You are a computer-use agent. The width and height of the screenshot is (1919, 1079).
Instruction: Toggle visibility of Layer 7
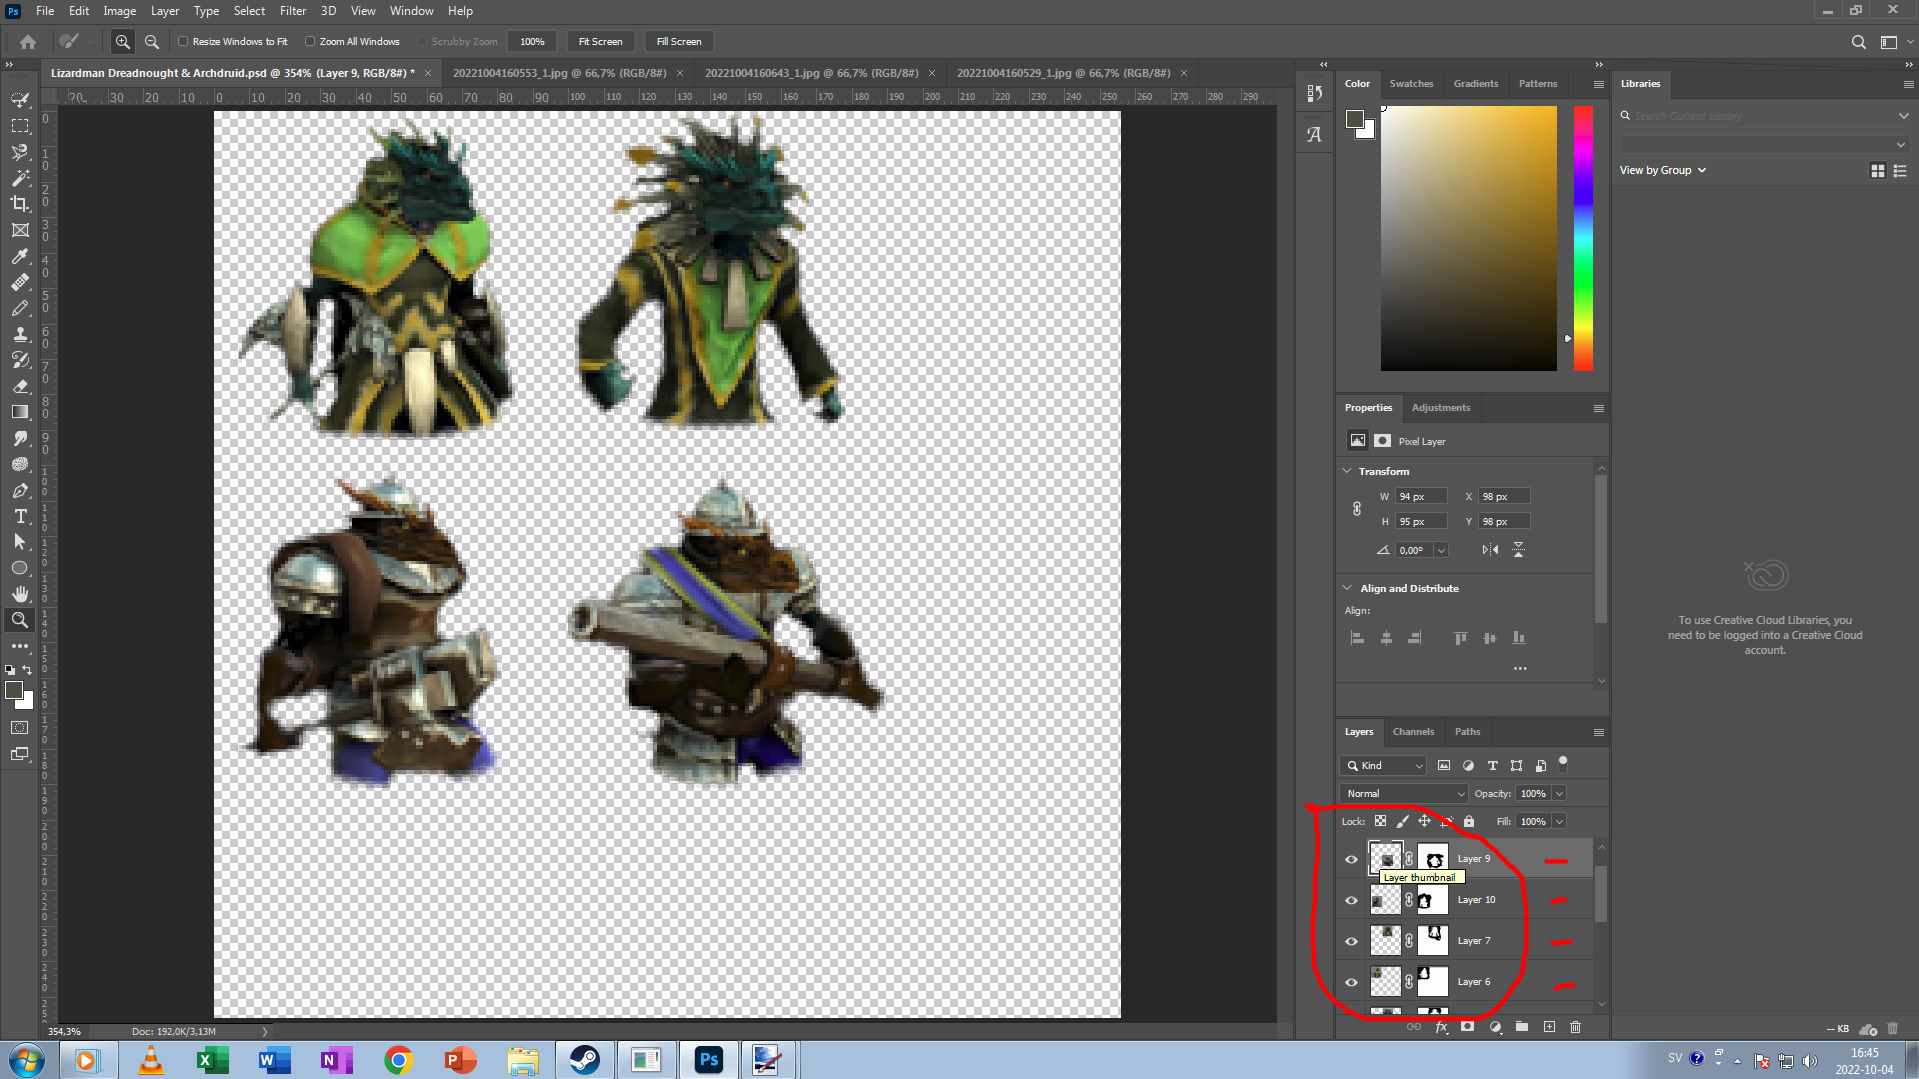(1351, 941)
